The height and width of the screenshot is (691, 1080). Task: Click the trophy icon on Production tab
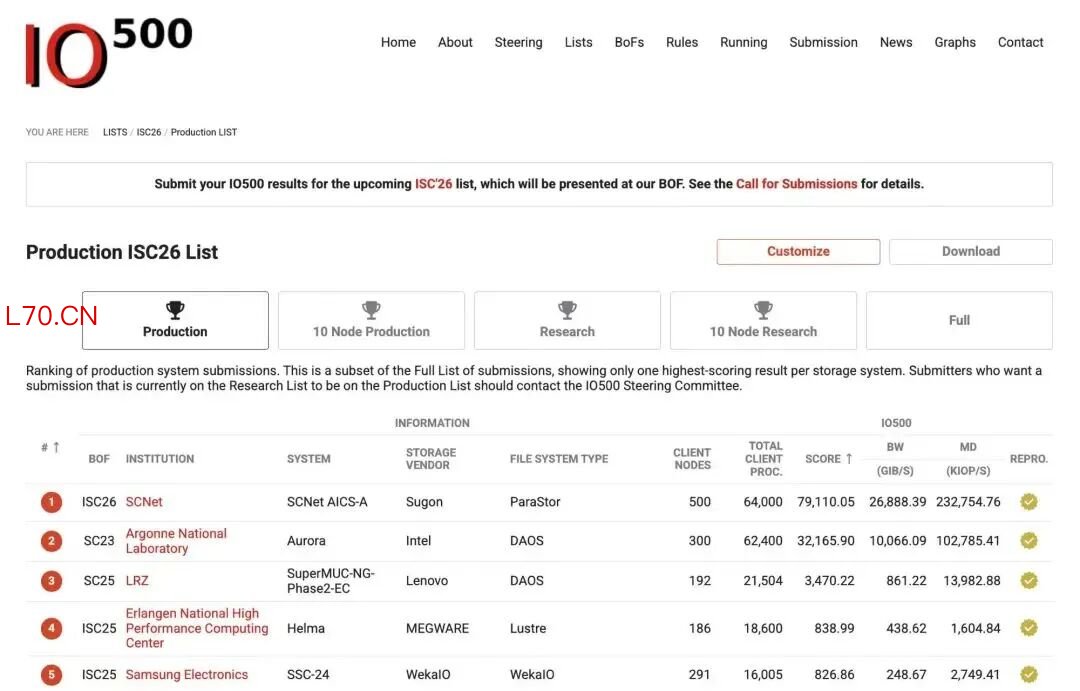[x=175, y=310]
